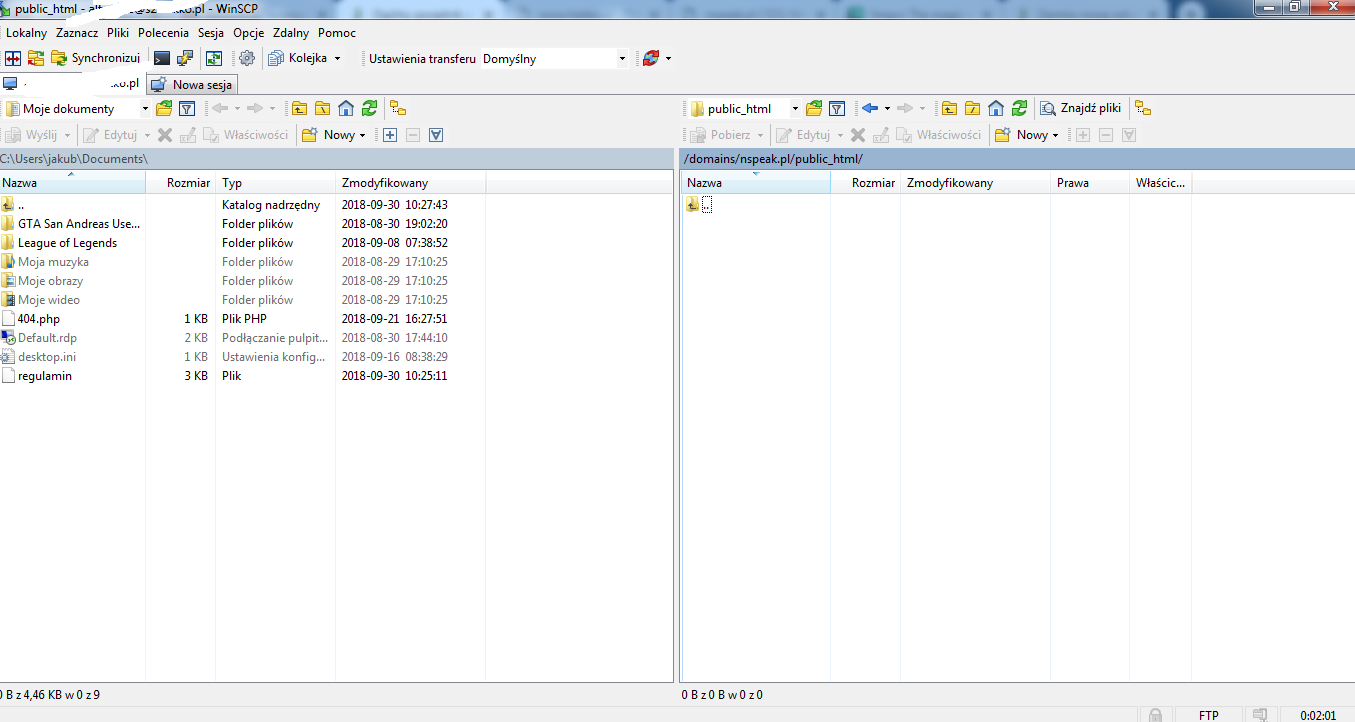Open the terminal console icon

(x=162, y=58)
